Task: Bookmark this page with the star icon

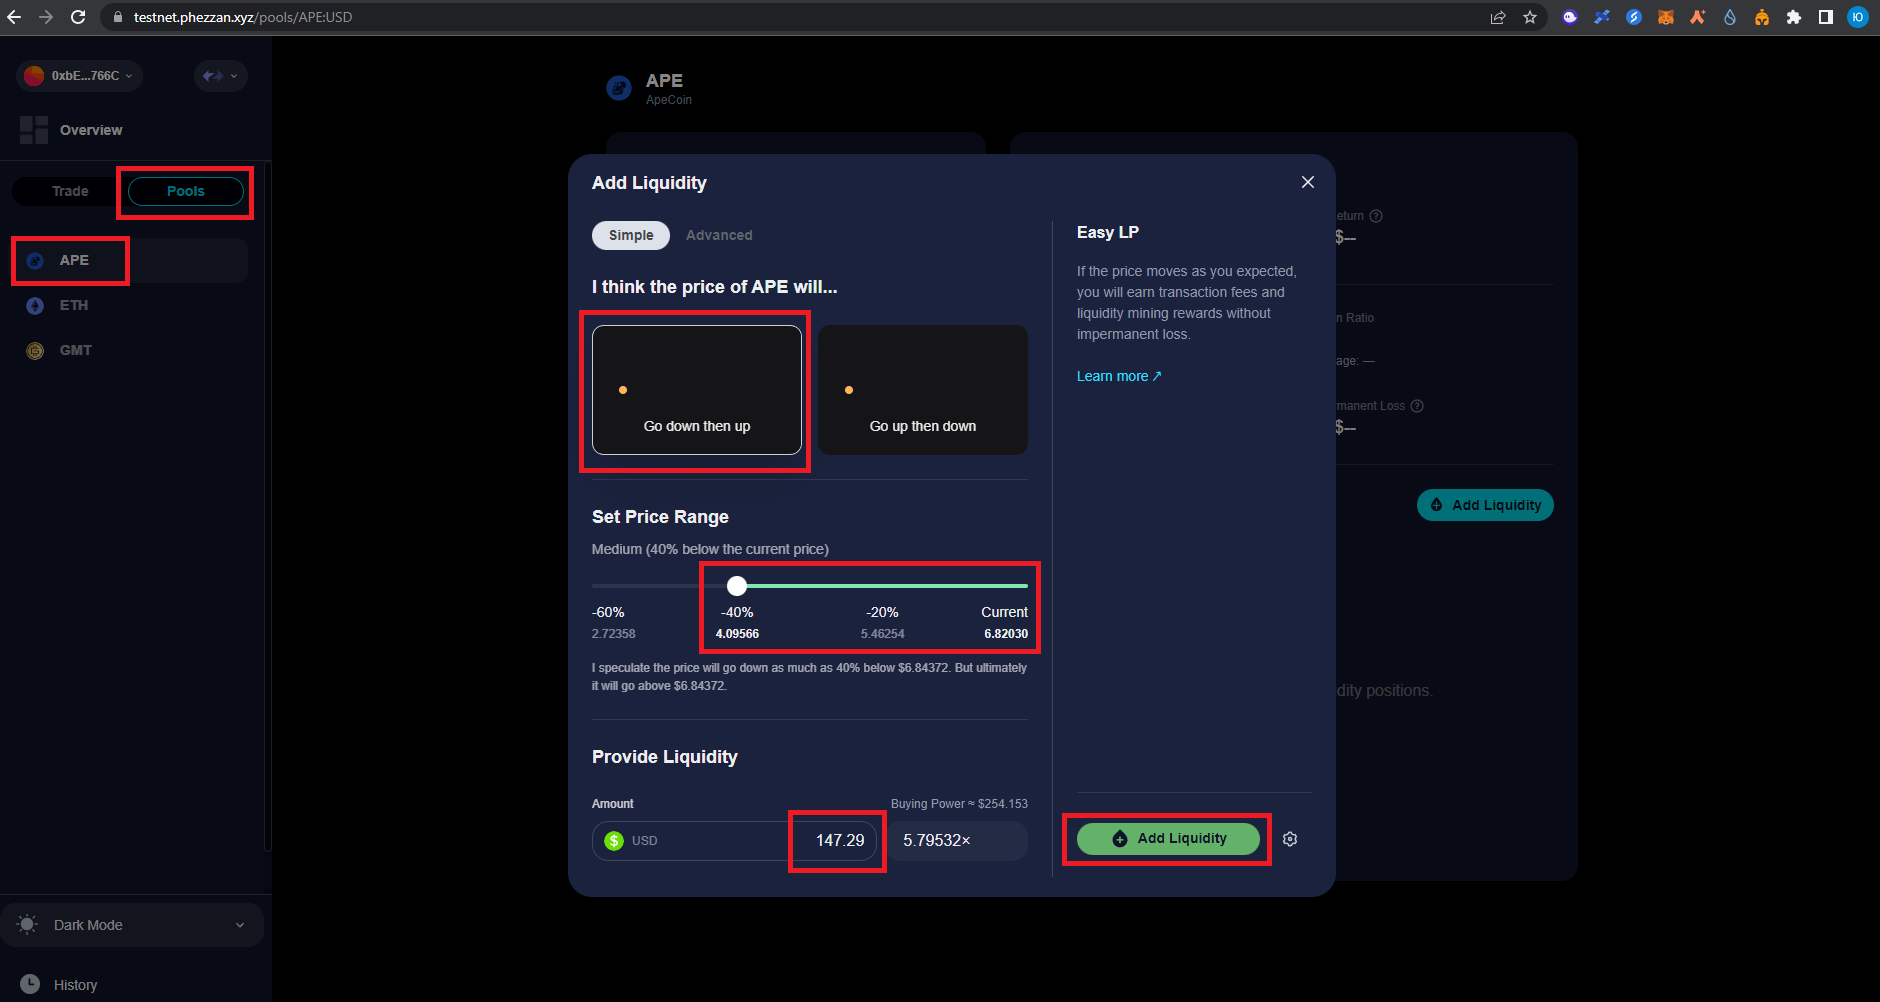Action: tap(1530, 17)
